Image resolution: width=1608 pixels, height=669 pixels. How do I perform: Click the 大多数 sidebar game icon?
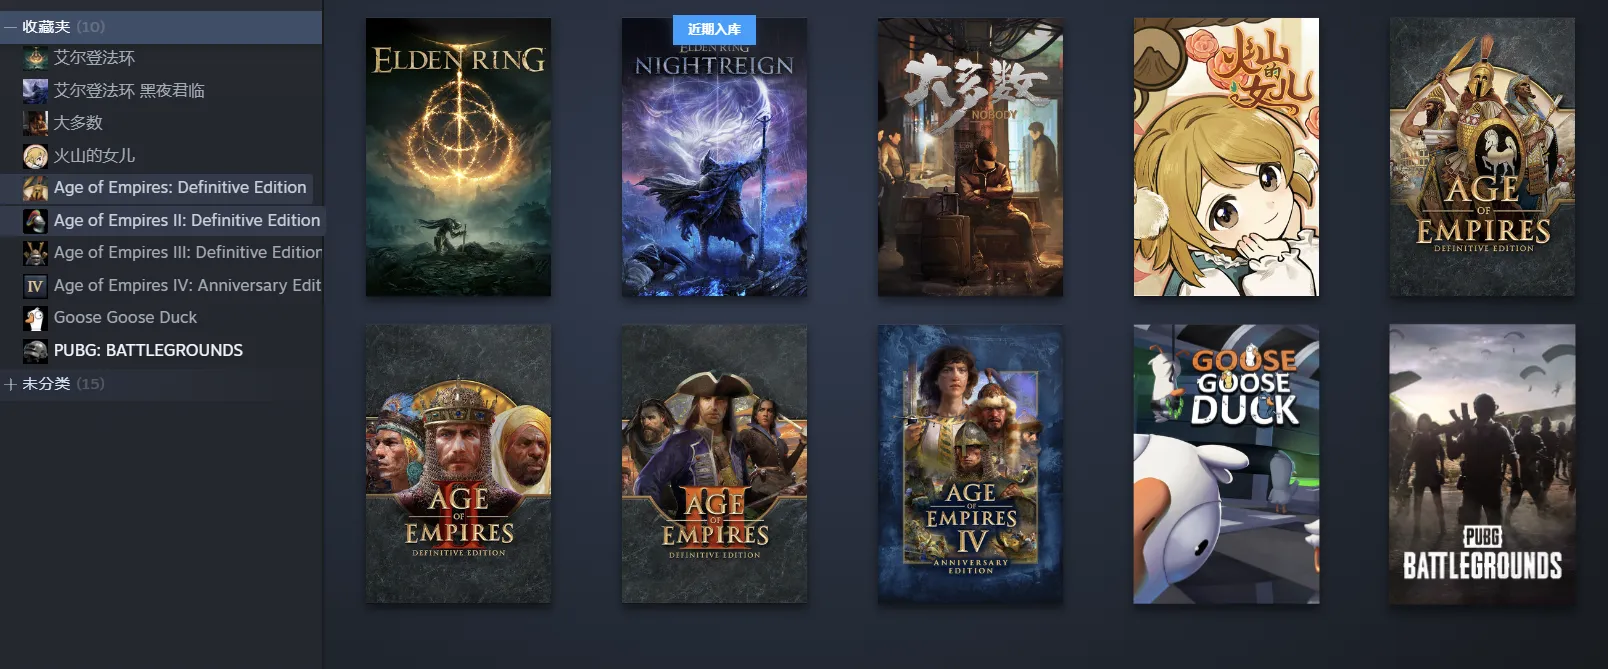35,123
